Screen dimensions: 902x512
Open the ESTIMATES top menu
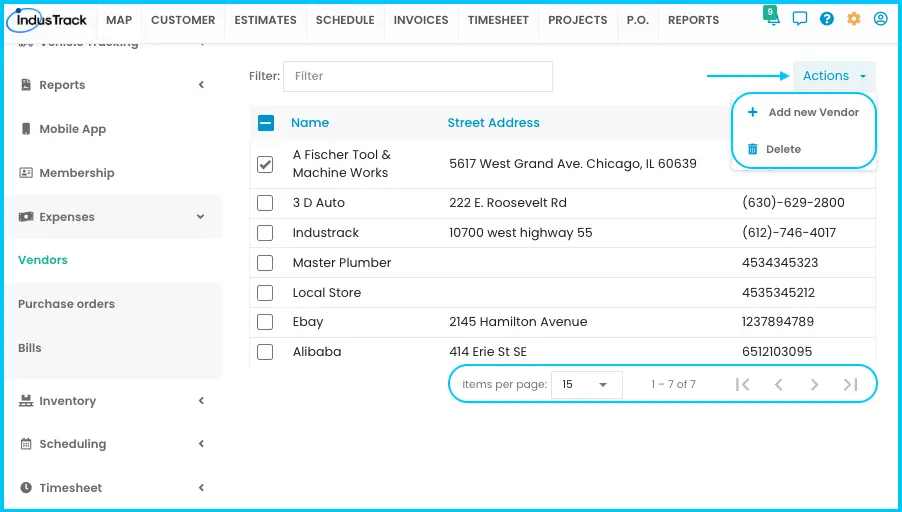point(265,20)
